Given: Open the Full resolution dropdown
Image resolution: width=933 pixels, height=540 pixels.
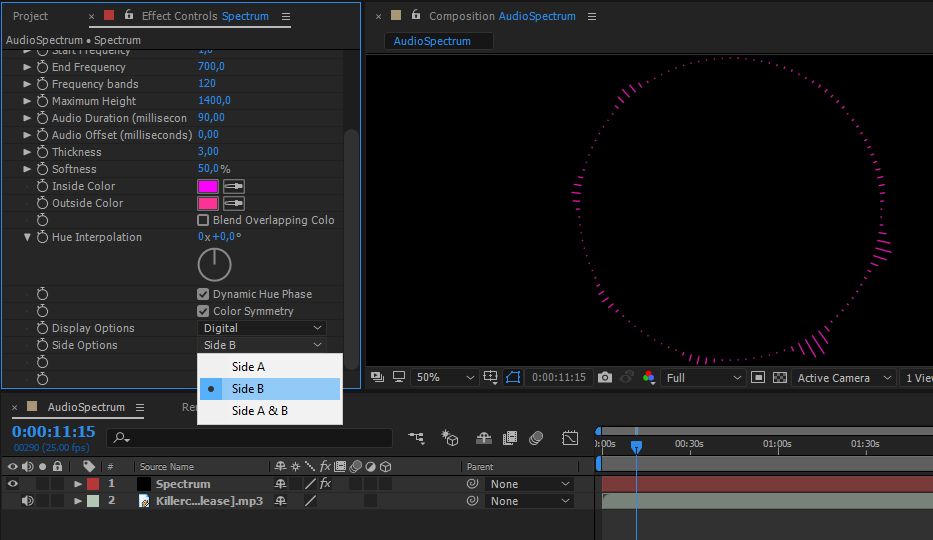Looking at the screenshot, I should click(703, 378).
